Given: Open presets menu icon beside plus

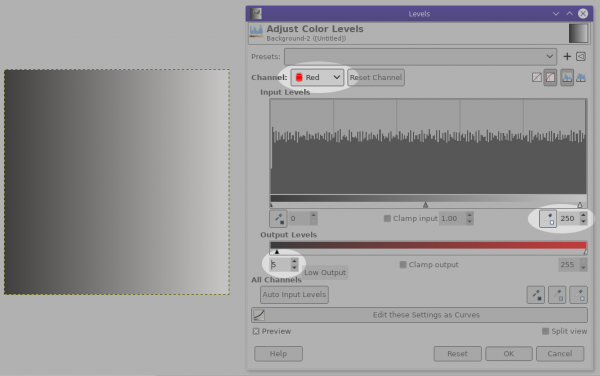Looking at the screenshot, I should click(581, 57).
